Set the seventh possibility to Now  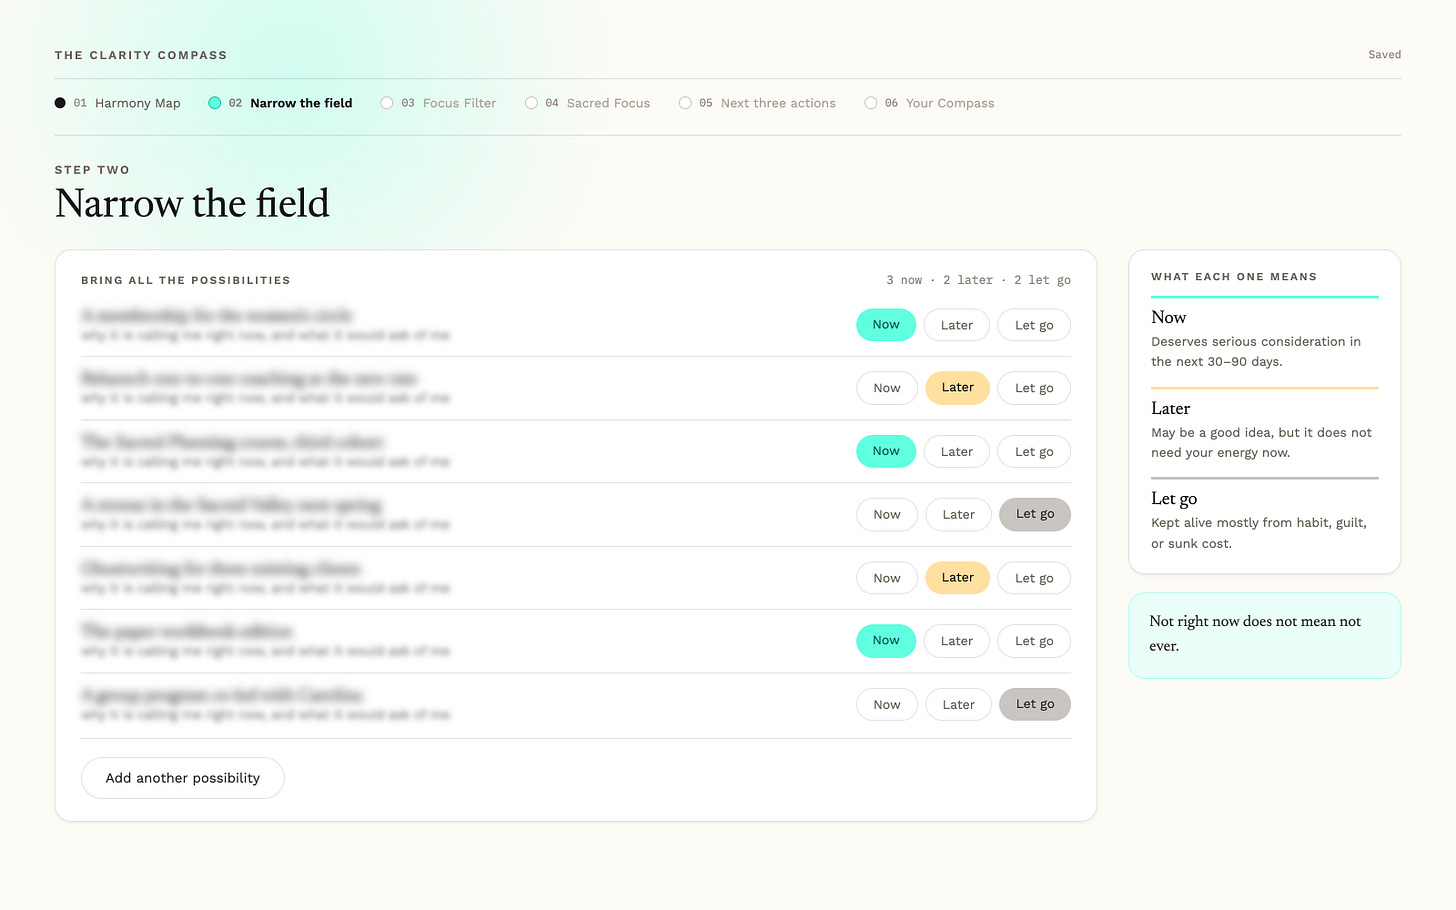pos(887,705)
